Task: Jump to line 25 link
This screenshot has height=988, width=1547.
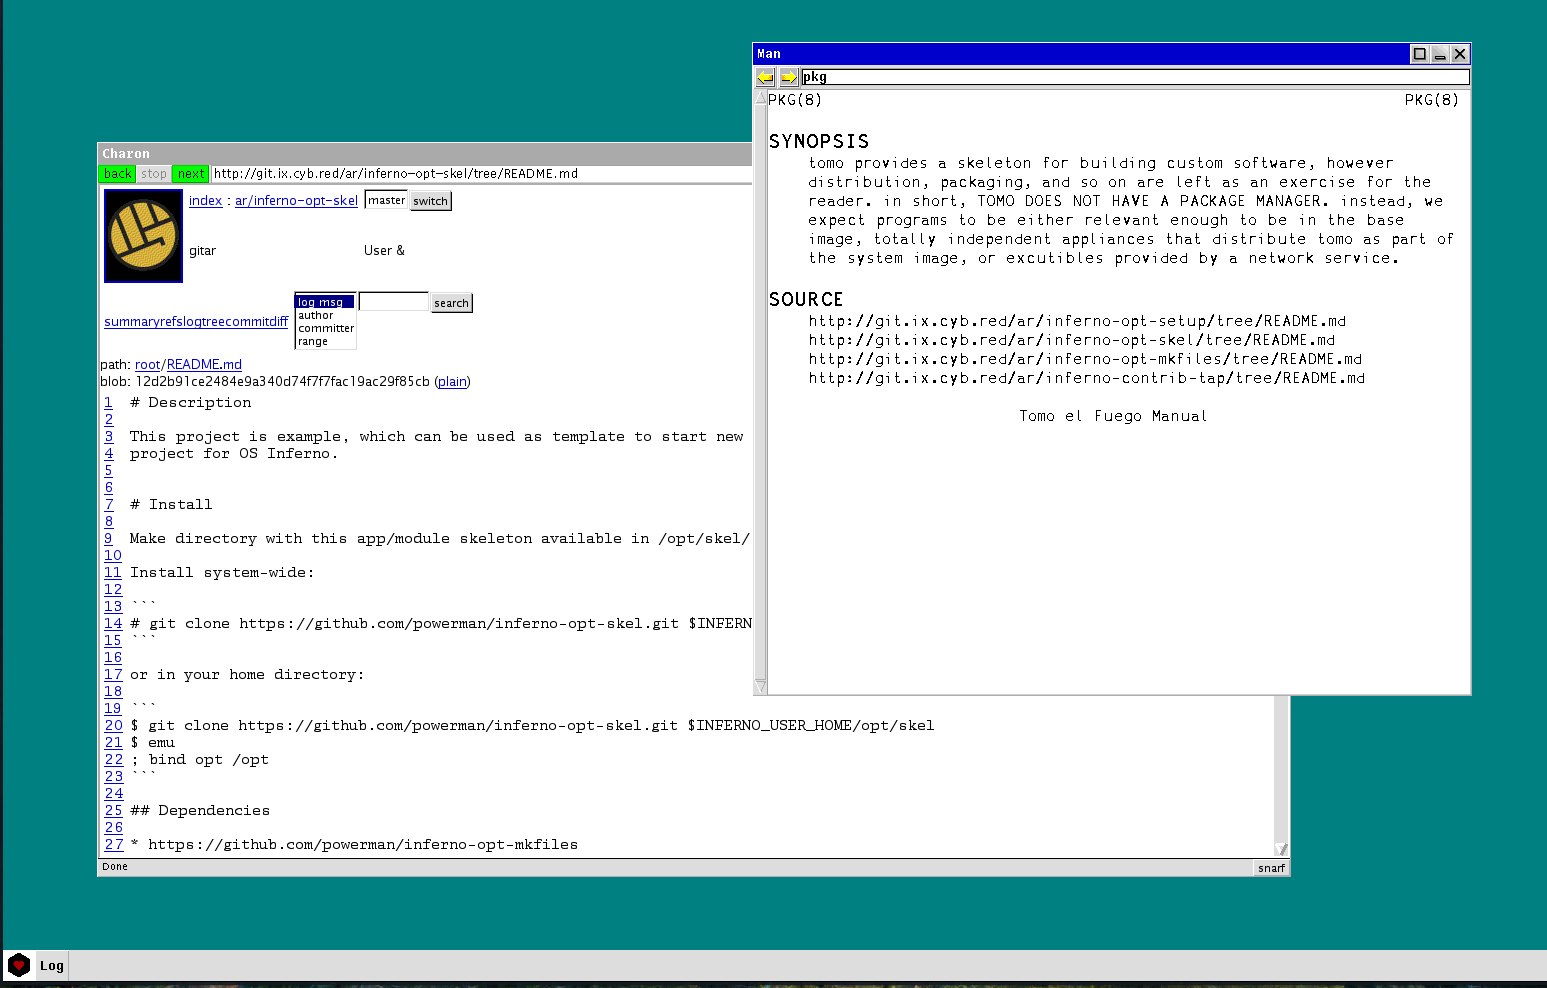Action: tap(113, 811)
